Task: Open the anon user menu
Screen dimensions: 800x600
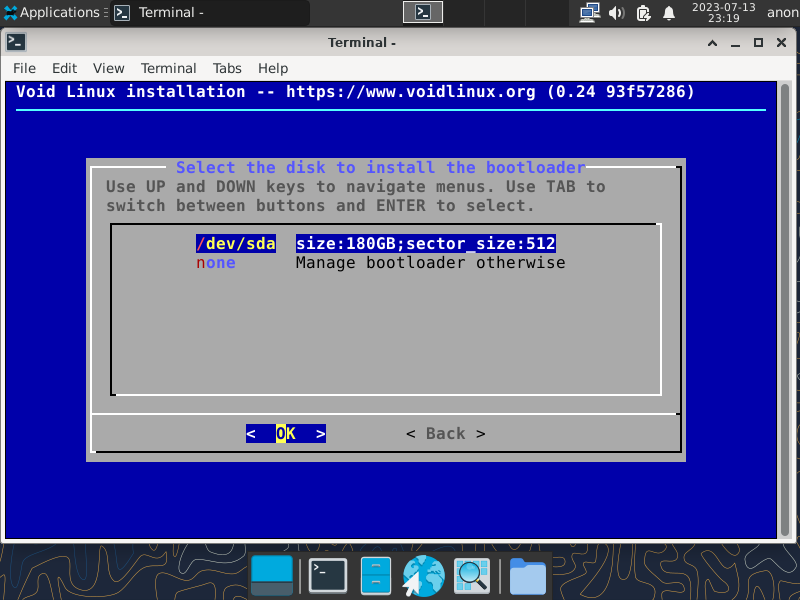Action: pos(783,13)
